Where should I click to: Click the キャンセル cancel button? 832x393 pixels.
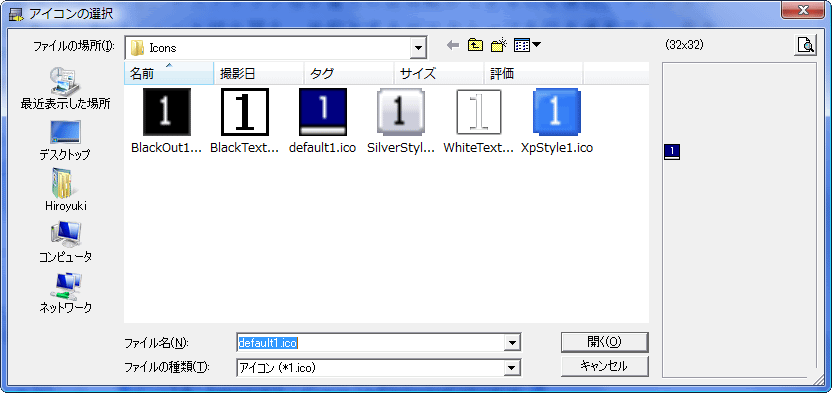(x=605, y=366)
